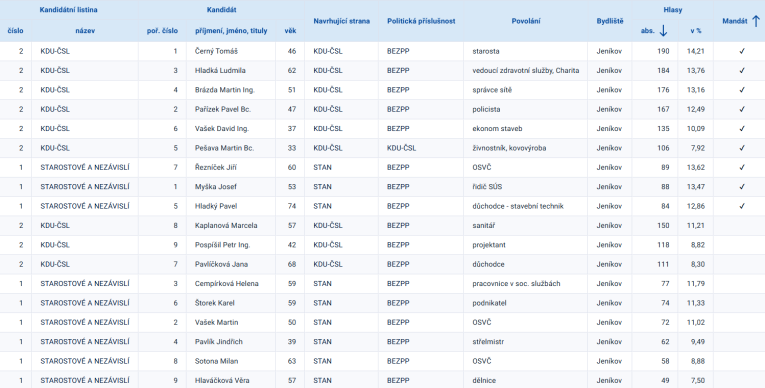Select the name 'Vašek David Ing.'
The height and width of the screenshot is (388, 765).
pos(221,128)
